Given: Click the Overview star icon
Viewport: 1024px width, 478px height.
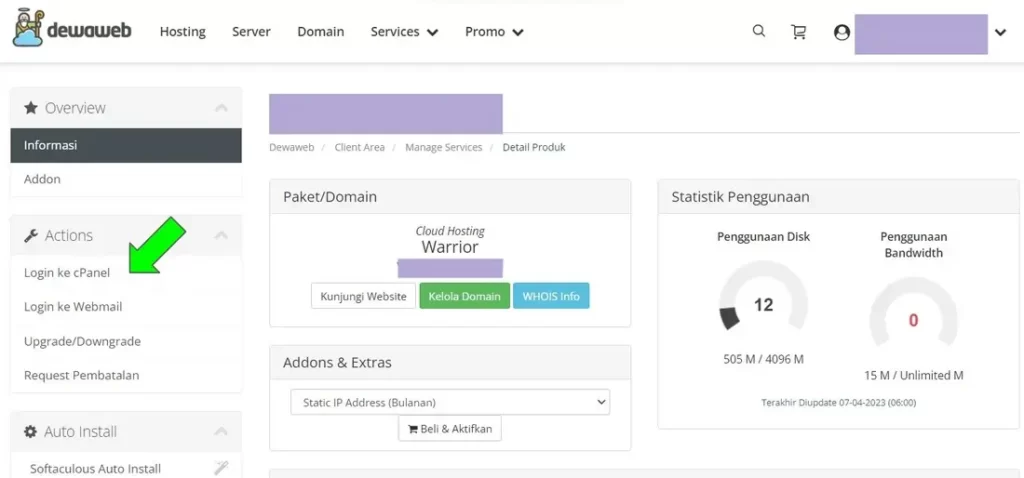Looking at the screenshot, I should 31,108.
